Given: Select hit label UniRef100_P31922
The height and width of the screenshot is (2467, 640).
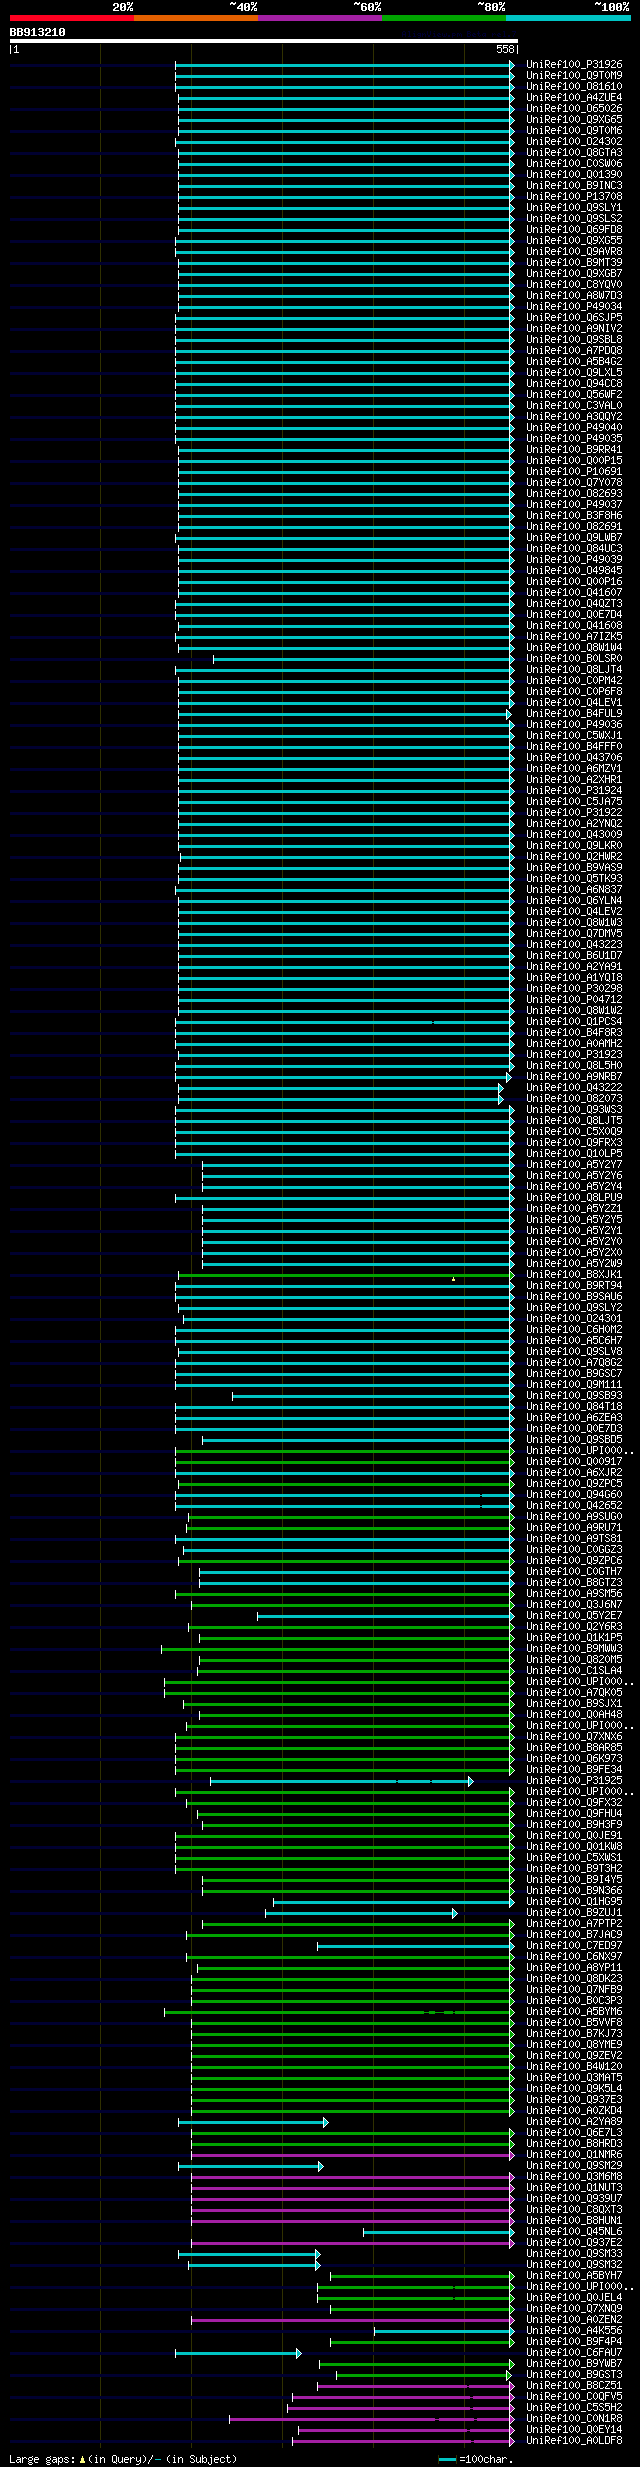Looking at the screenshot, I should (x=574, y=812).
